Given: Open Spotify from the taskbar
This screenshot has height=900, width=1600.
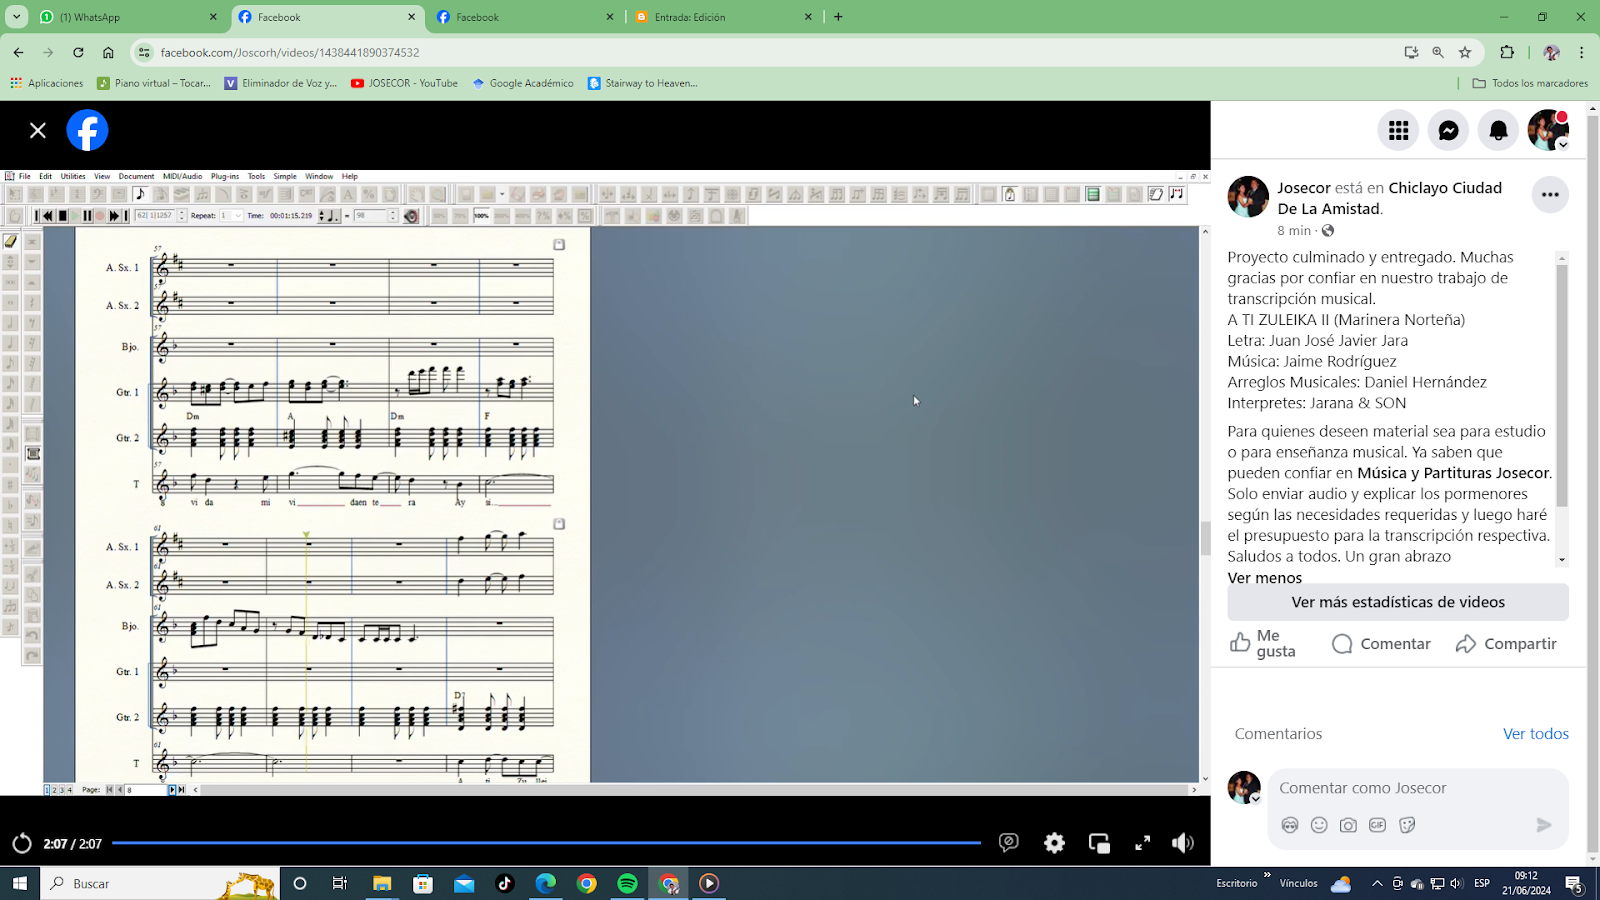Looking at the screenshot, I should pyautogui.click(x=627, y=883).
